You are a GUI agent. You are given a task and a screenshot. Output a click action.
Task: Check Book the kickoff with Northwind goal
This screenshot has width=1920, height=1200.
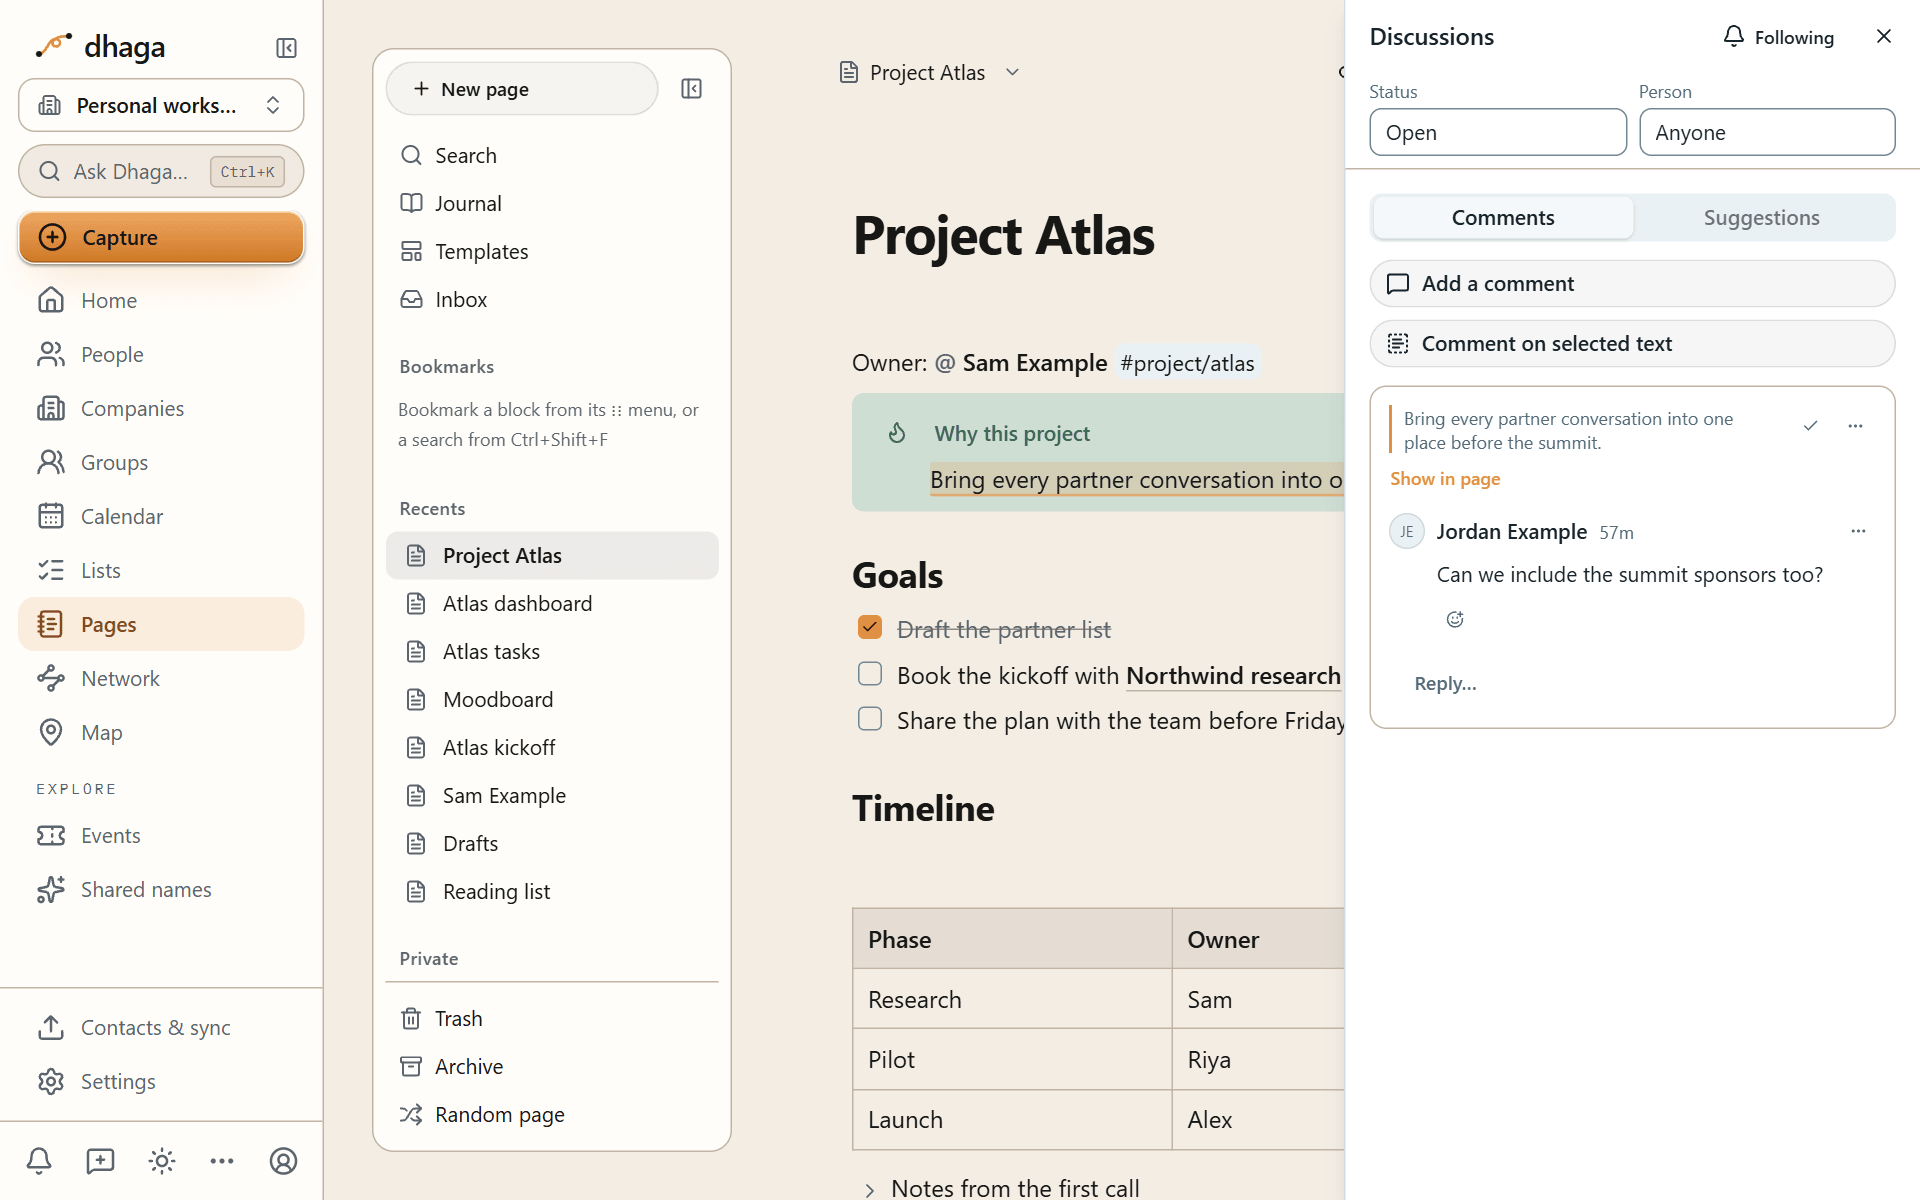click(x=870, y=674)
